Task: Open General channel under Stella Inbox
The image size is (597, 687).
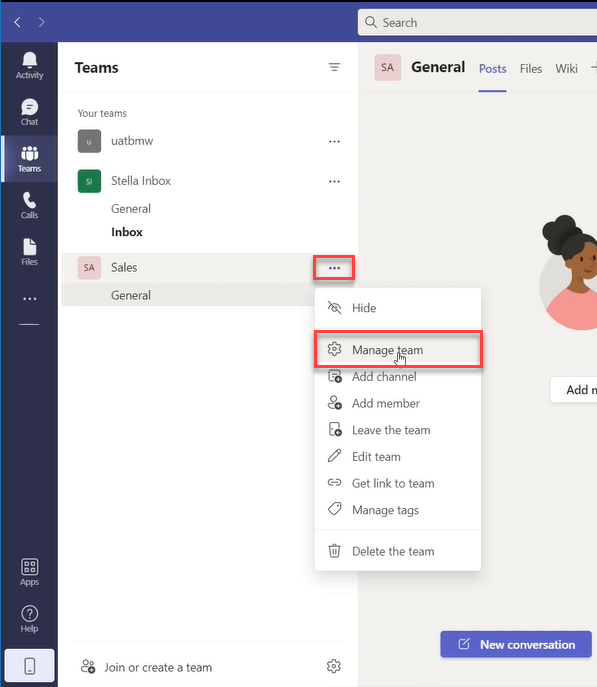Action: 131,209
